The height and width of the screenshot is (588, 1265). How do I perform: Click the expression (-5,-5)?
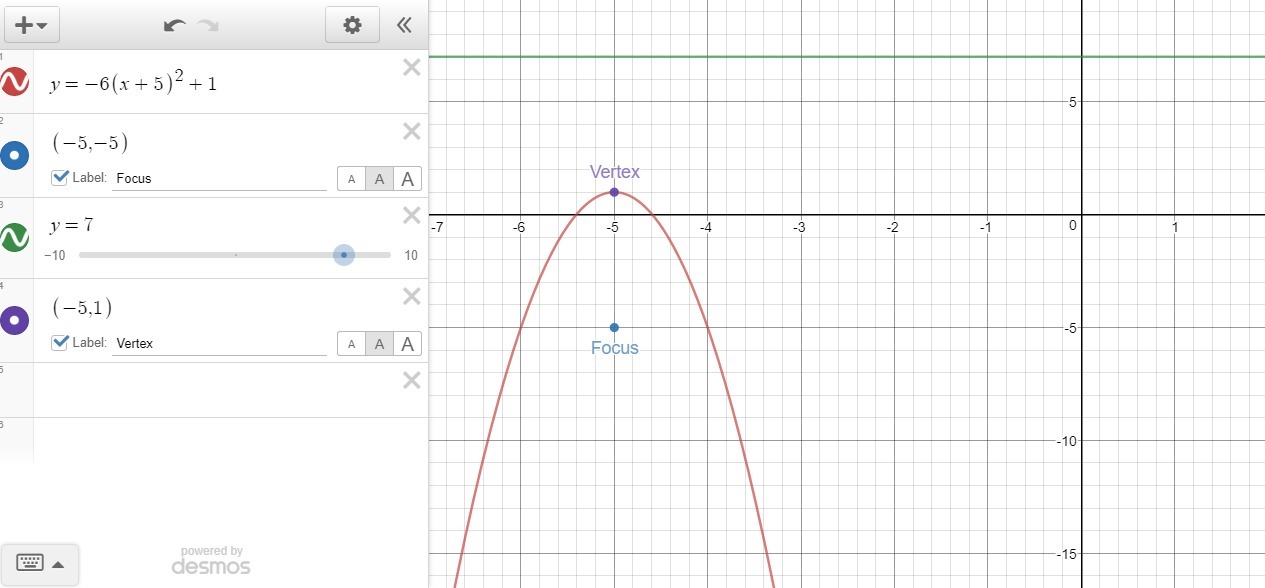click(90, 142)
